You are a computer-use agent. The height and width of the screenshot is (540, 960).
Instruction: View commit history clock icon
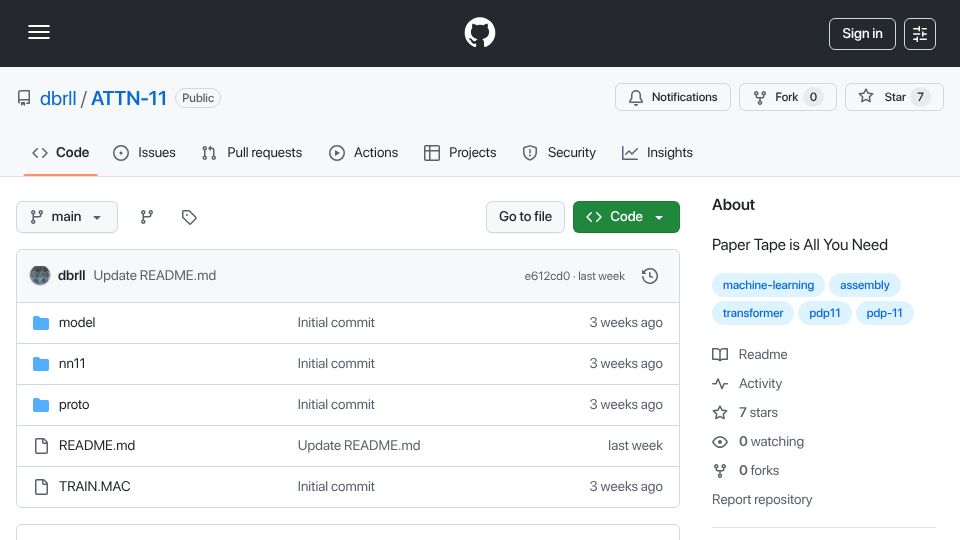[650, 276]
